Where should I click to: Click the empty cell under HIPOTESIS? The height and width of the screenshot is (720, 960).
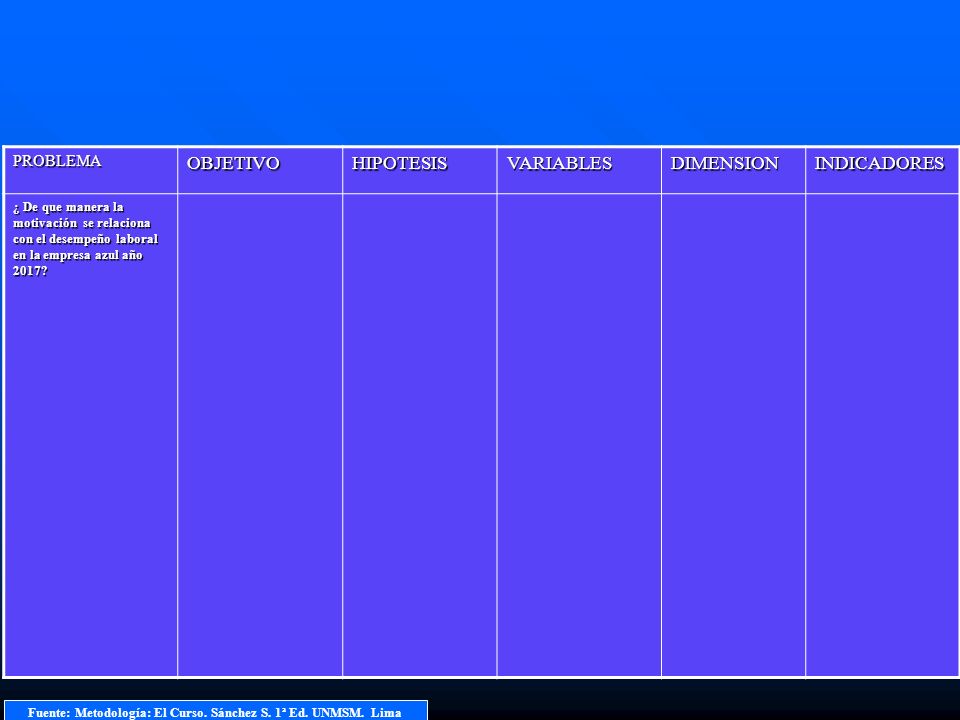click(419, 435)
